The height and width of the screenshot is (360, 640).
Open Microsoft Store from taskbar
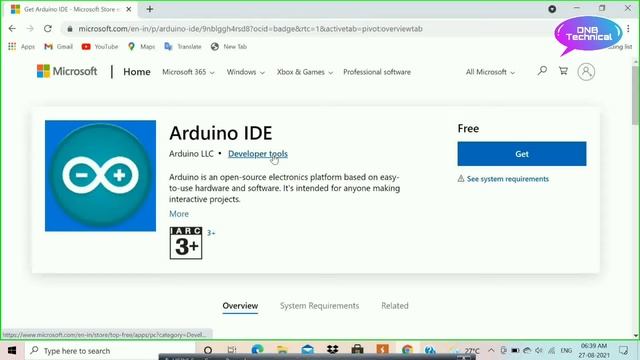coord(358,351)
